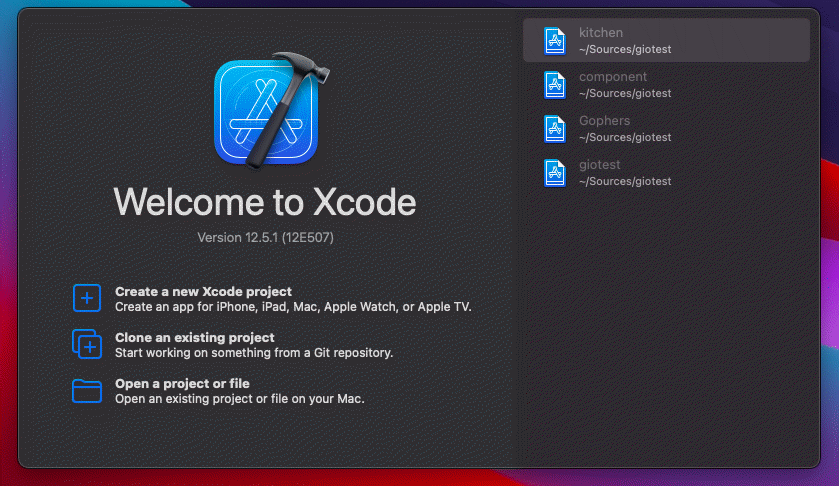Screen dimensions: 839x486
Task: Choose Clone an existing project
Action: pyautogui.click(x=195, y=338)
